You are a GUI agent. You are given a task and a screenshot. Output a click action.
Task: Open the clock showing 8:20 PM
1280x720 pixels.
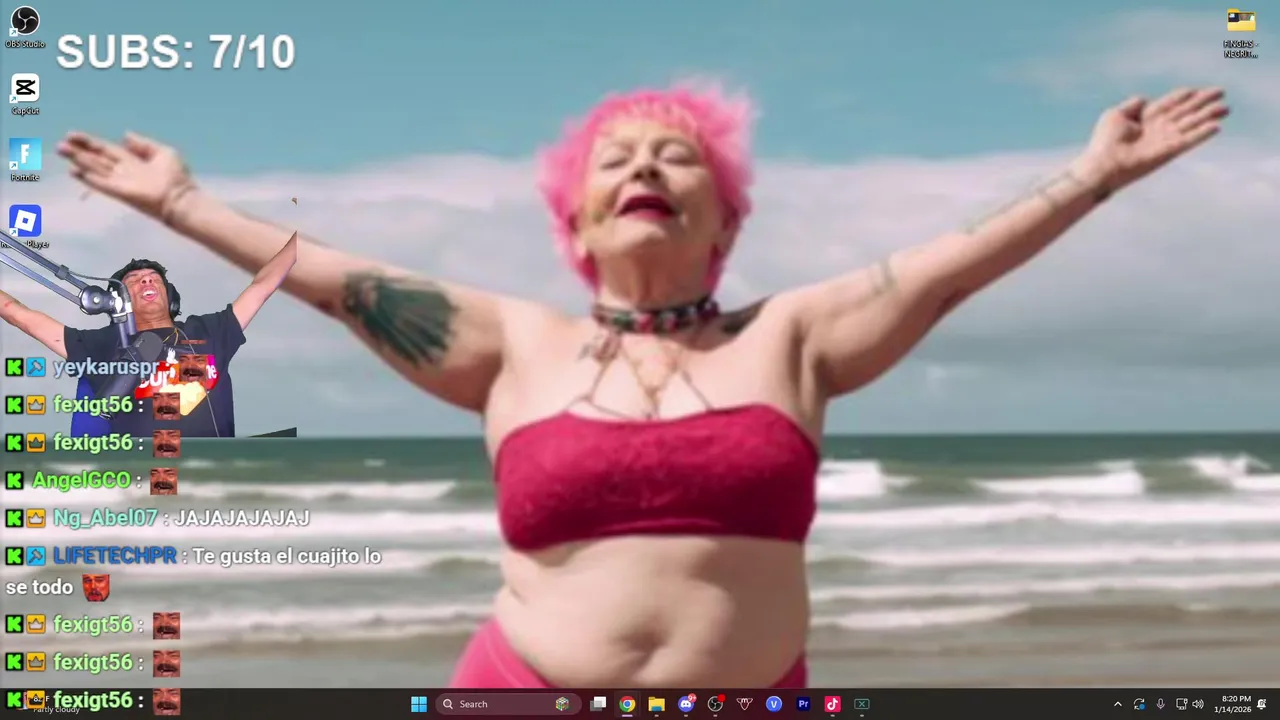1234,704
